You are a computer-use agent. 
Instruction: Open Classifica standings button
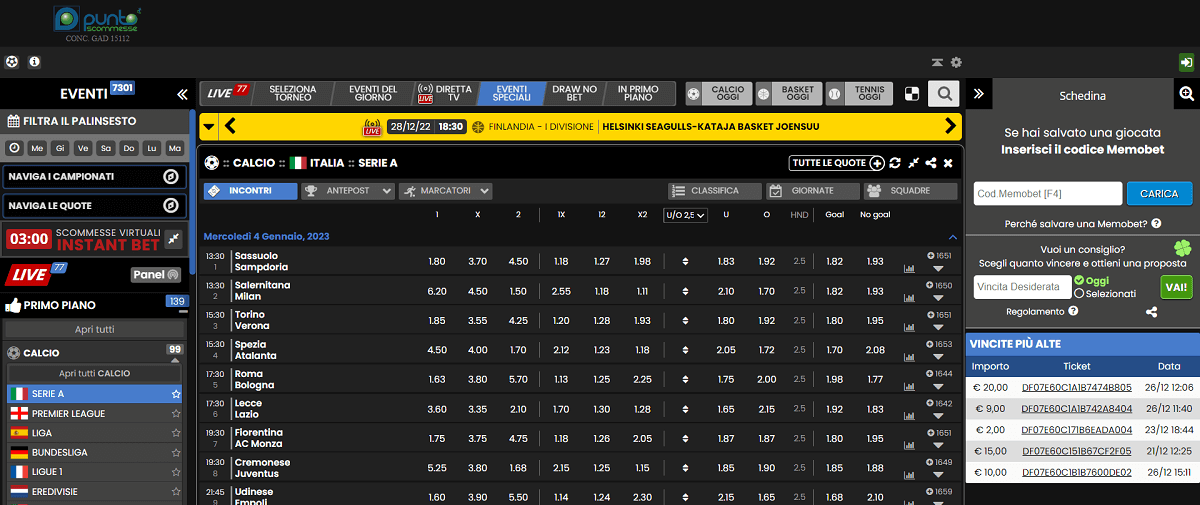click(714, 190)
